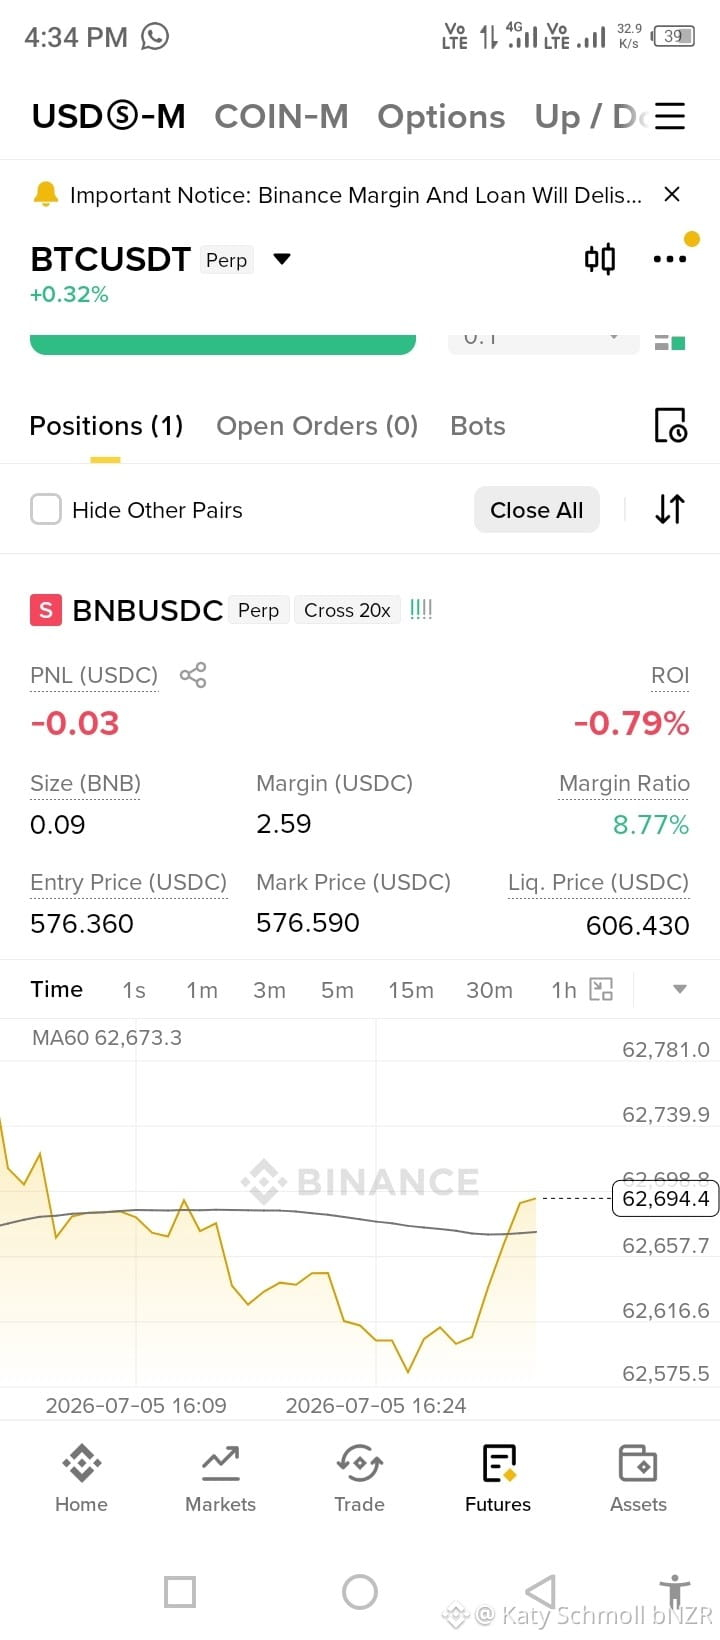Screen dimensions: 720x1640
Task: Tap the Close All button
Action: point(537,510)
